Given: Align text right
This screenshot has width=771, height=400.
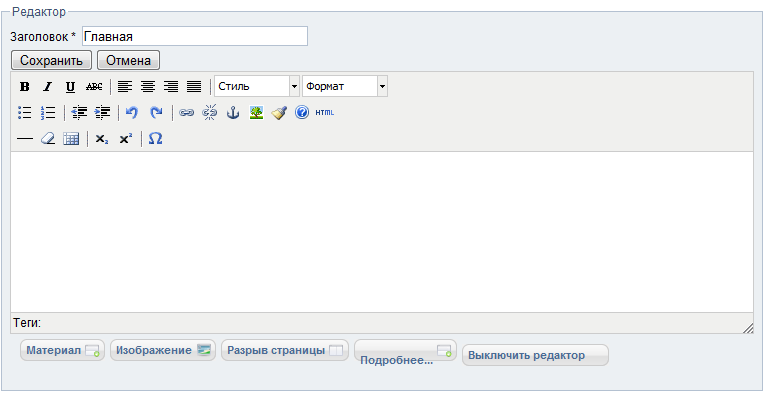Looking at the screenshot, I should pos(171,87).
